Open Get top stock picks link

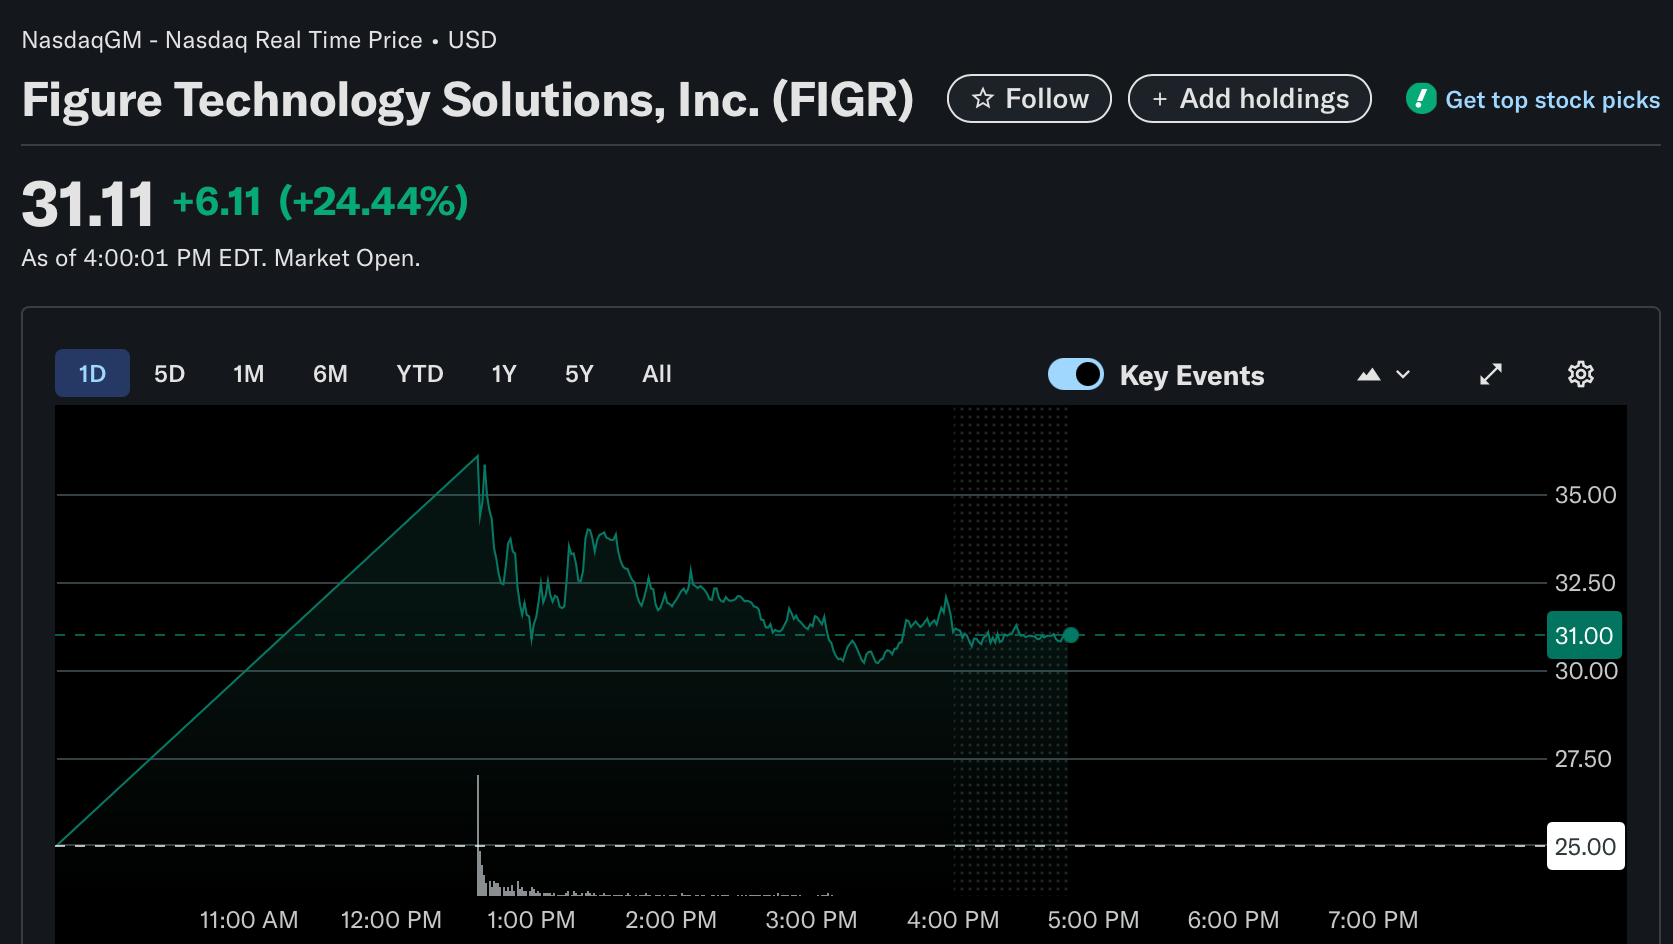click(x=1552, y=100)
